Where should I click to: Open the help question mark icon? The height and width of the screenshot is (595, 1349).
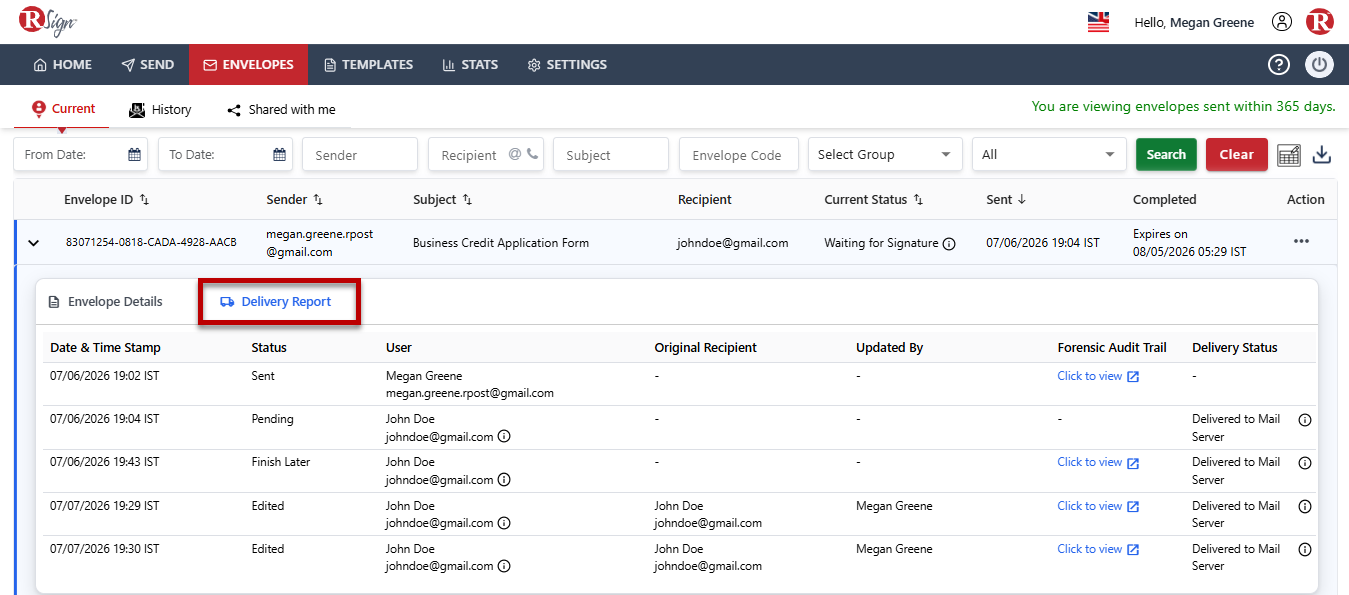(1278, 65)
